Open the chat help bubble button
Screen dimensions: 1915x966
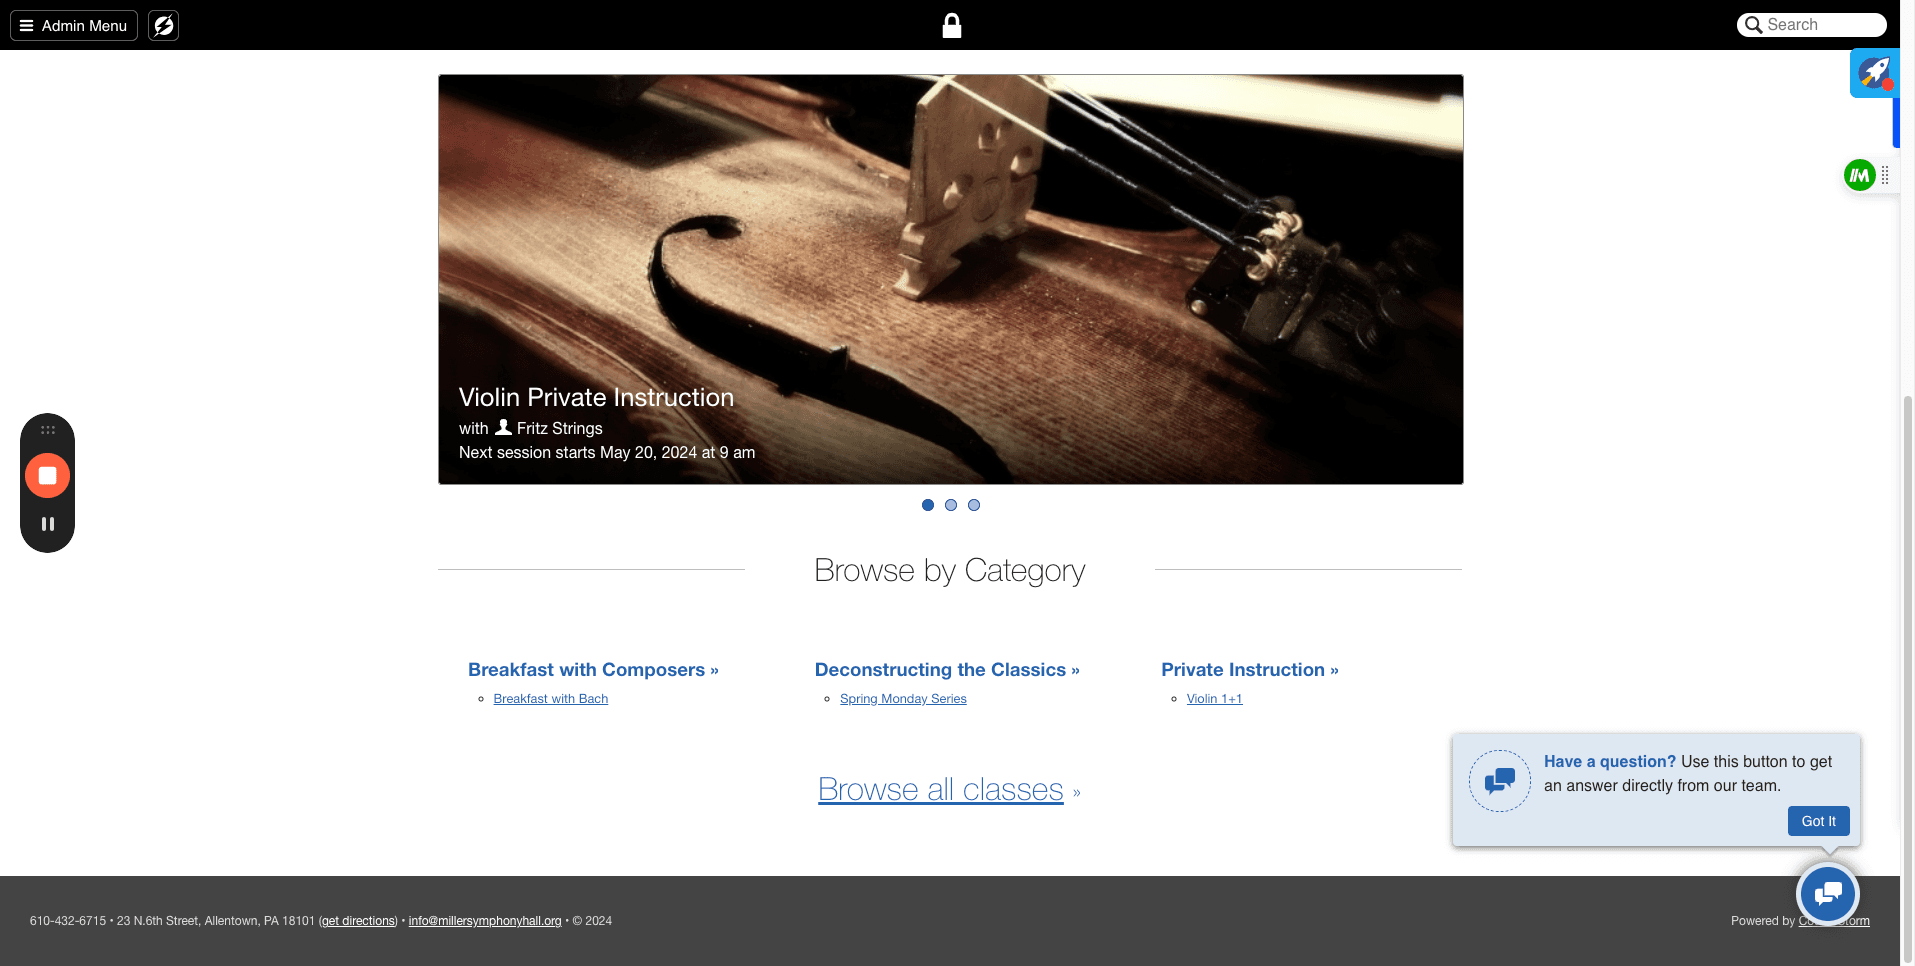click(x=1828, y=893)
